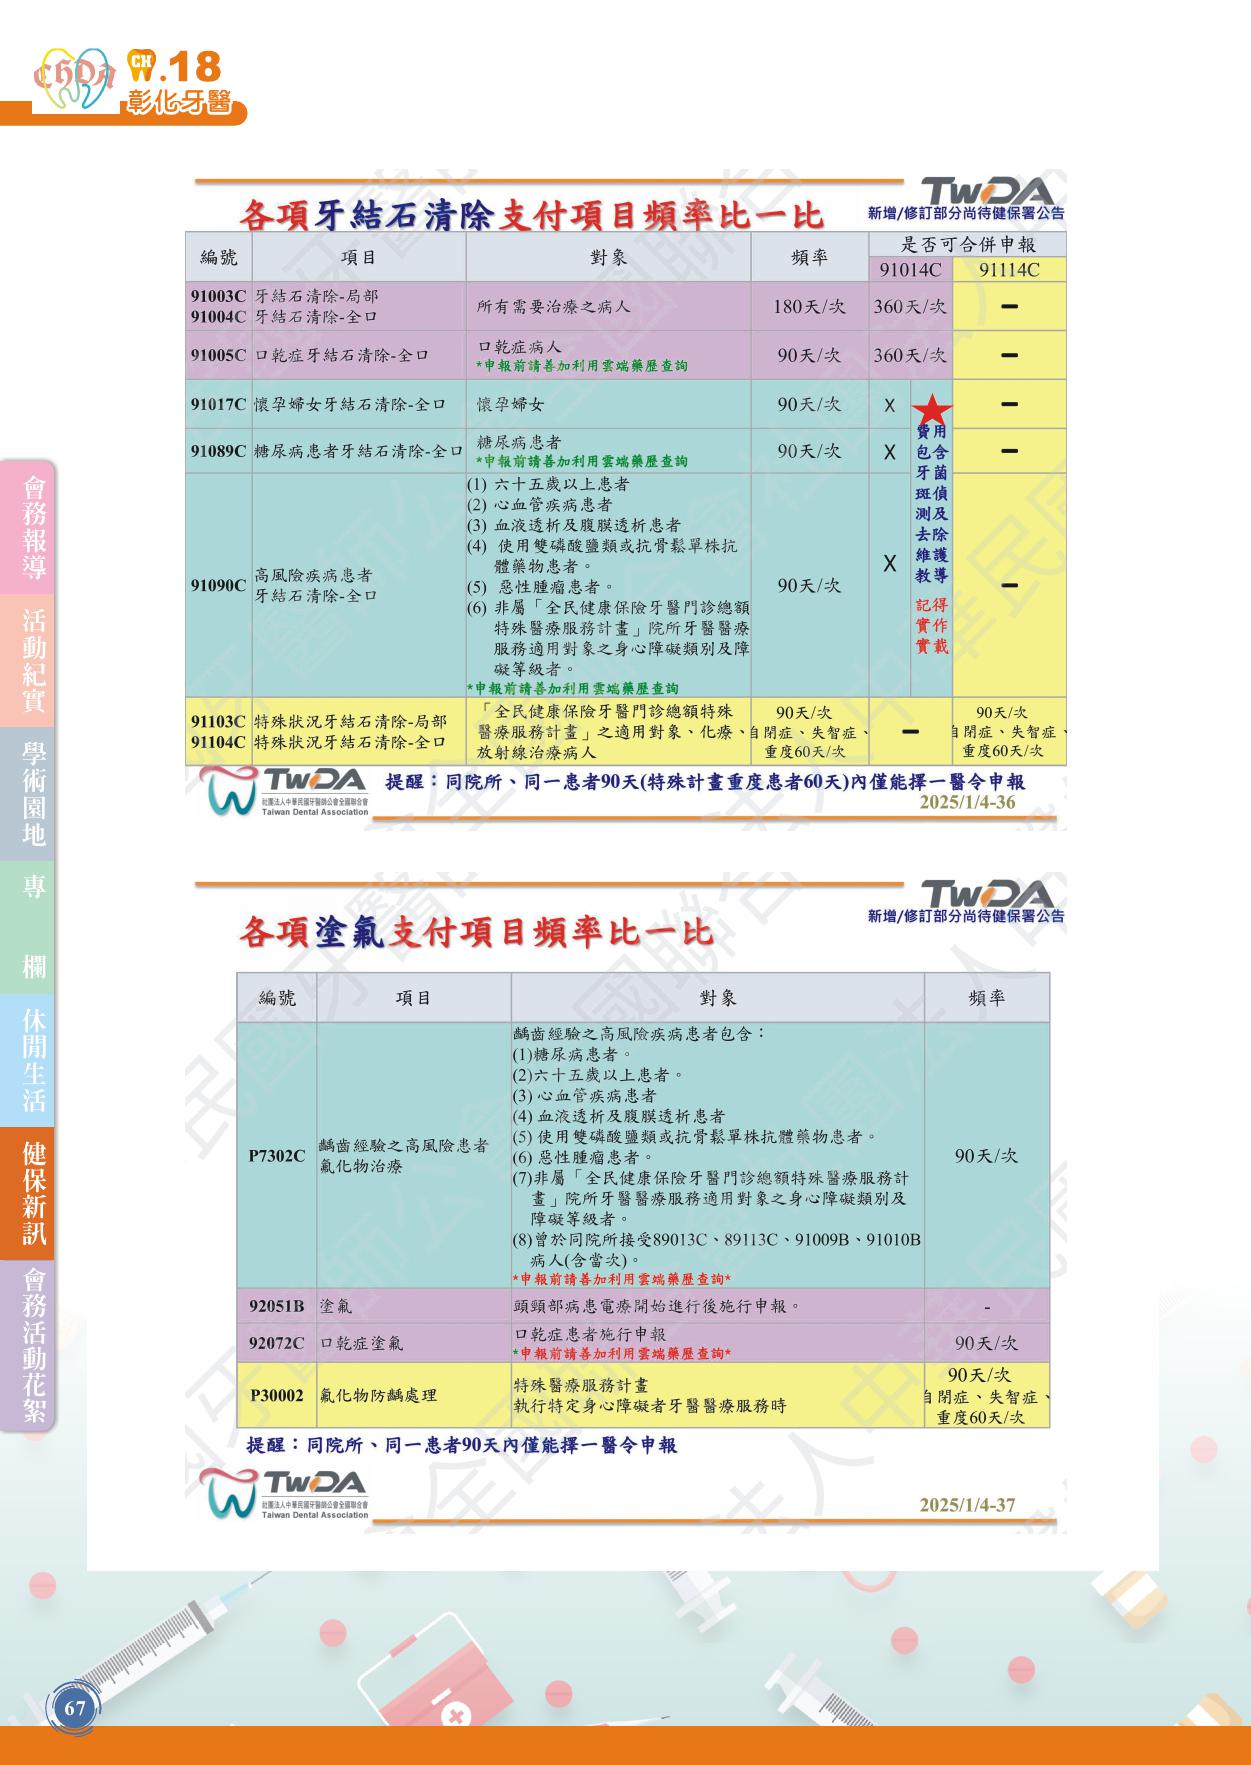The image size is (1251, 1765).
Task: Click the 放射線治療病人 text line
Action: tap(536, 752)
